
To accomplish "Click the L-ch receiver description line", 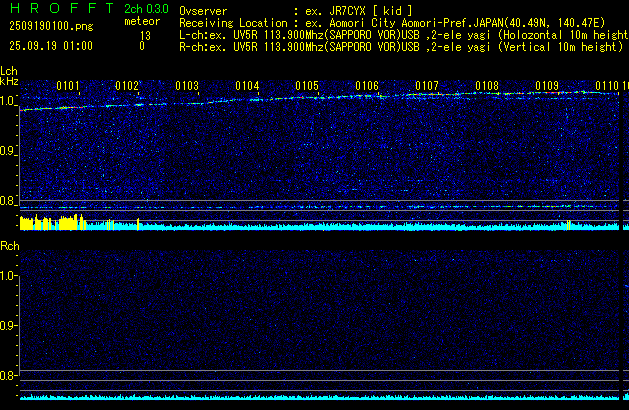I will coord(400,34).
